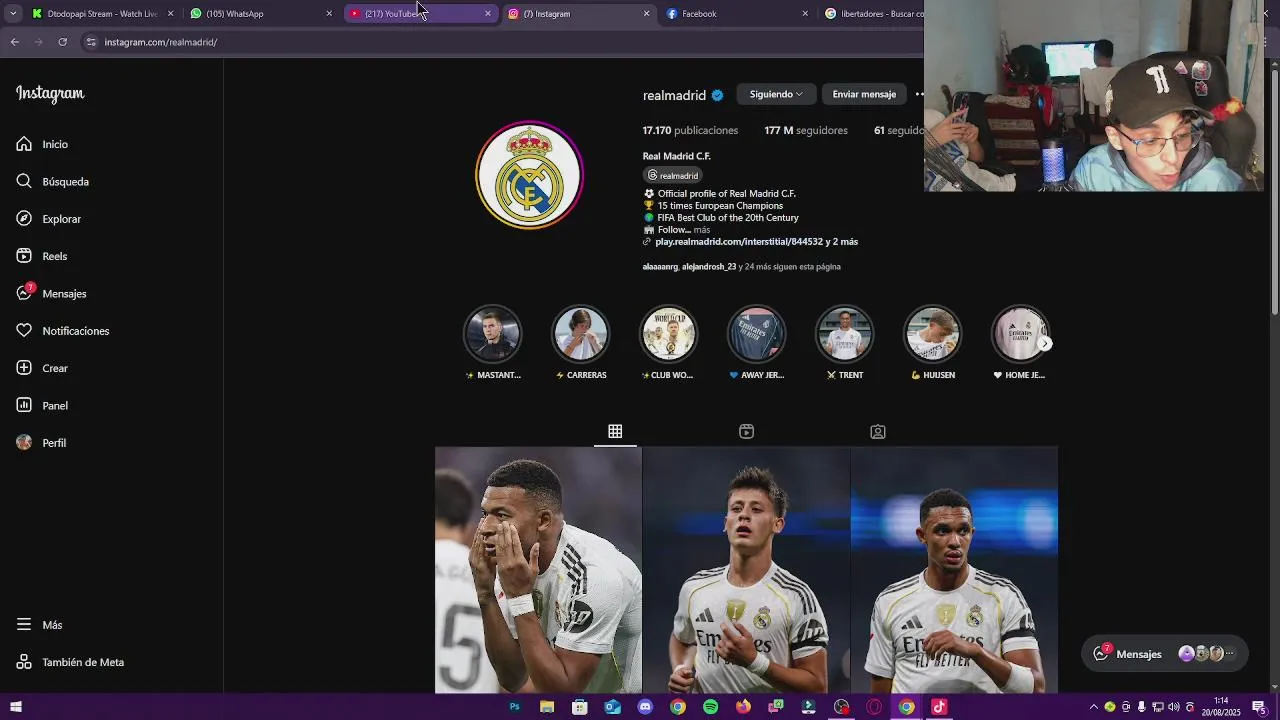Open Discord from taskbar
The image size is (1280, 720).
pyautogui.click(x=645, y=707)
